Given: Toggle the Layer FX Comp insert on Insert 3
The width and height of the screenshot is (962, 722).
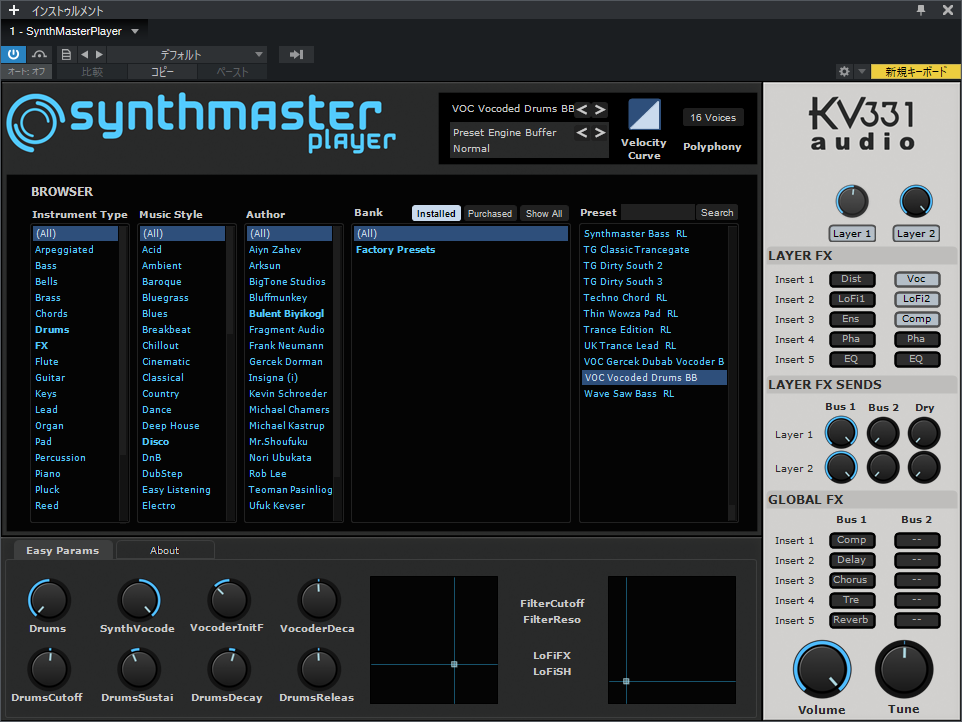Looking at the screenshot, I should point(917,319).
